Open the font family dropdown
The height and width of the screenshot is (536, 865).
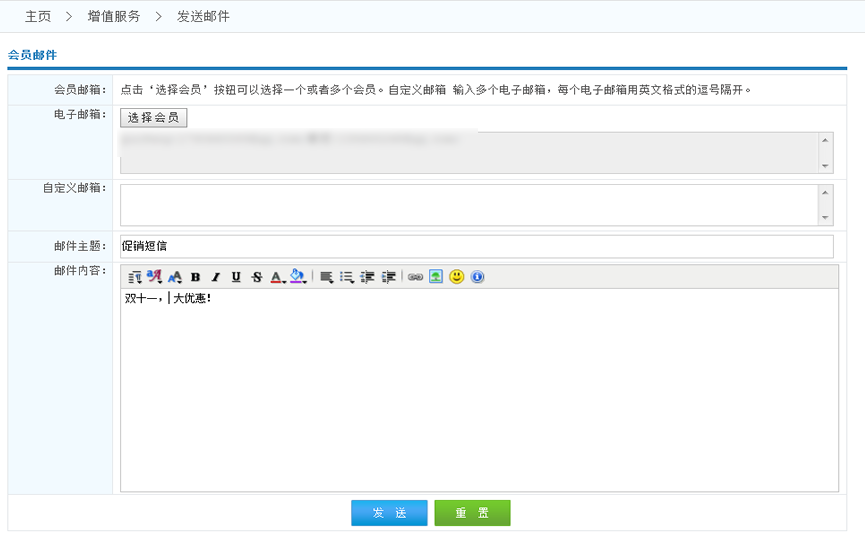154,277
